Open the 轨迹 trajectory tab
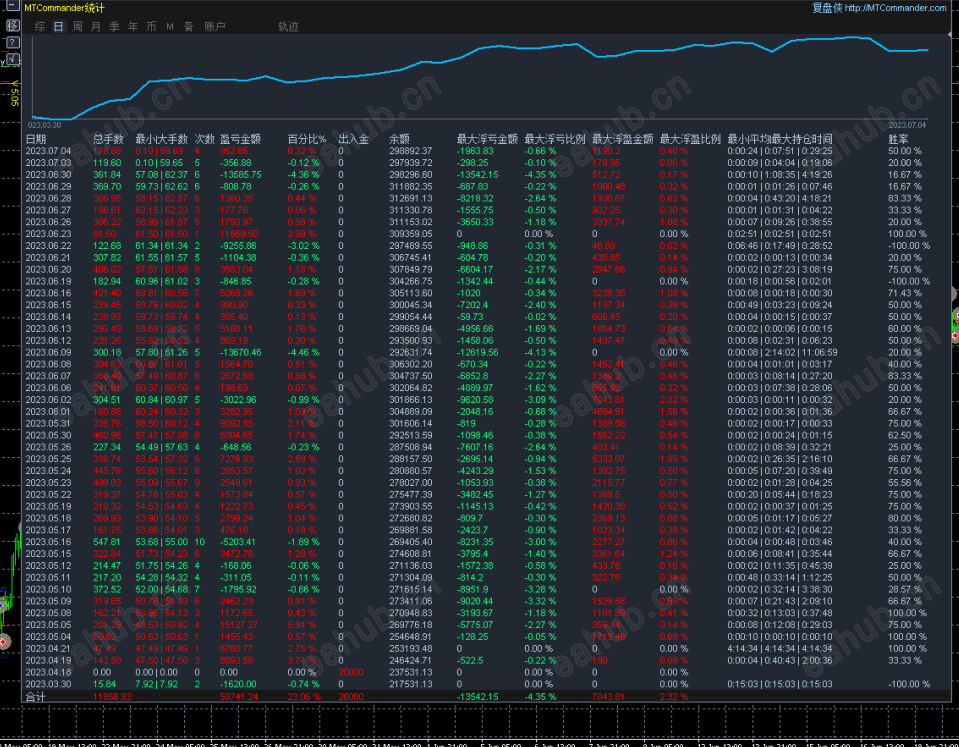Image resolution: width=959 pixels, height=747 pixels. [x=288, y=26]
